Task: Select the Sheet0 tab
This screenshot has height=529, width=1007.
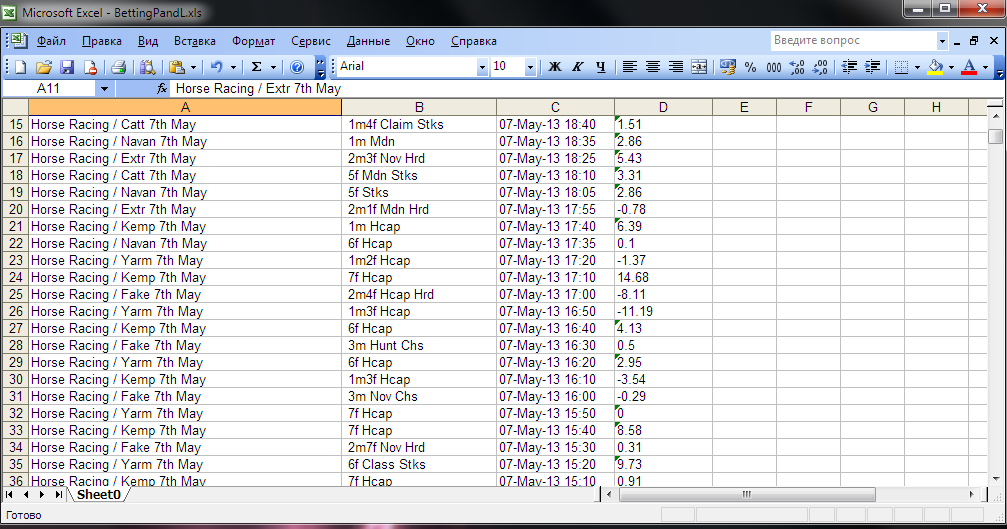Action: [x=99, y=494]
